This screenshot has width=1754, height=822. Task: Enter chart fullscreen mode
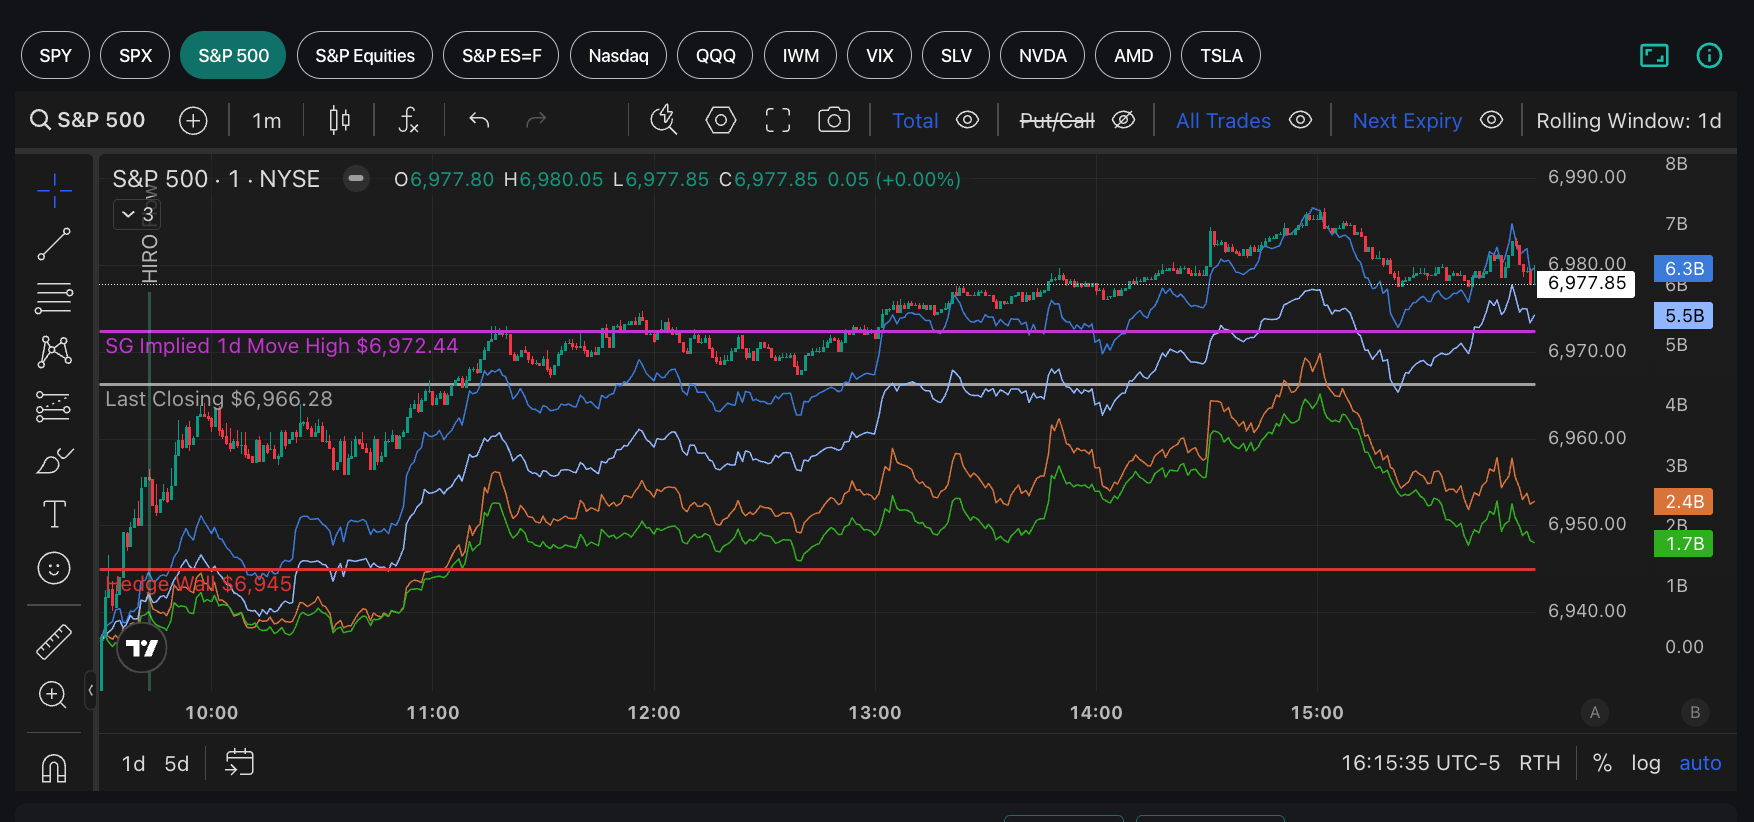pos(777,120)
